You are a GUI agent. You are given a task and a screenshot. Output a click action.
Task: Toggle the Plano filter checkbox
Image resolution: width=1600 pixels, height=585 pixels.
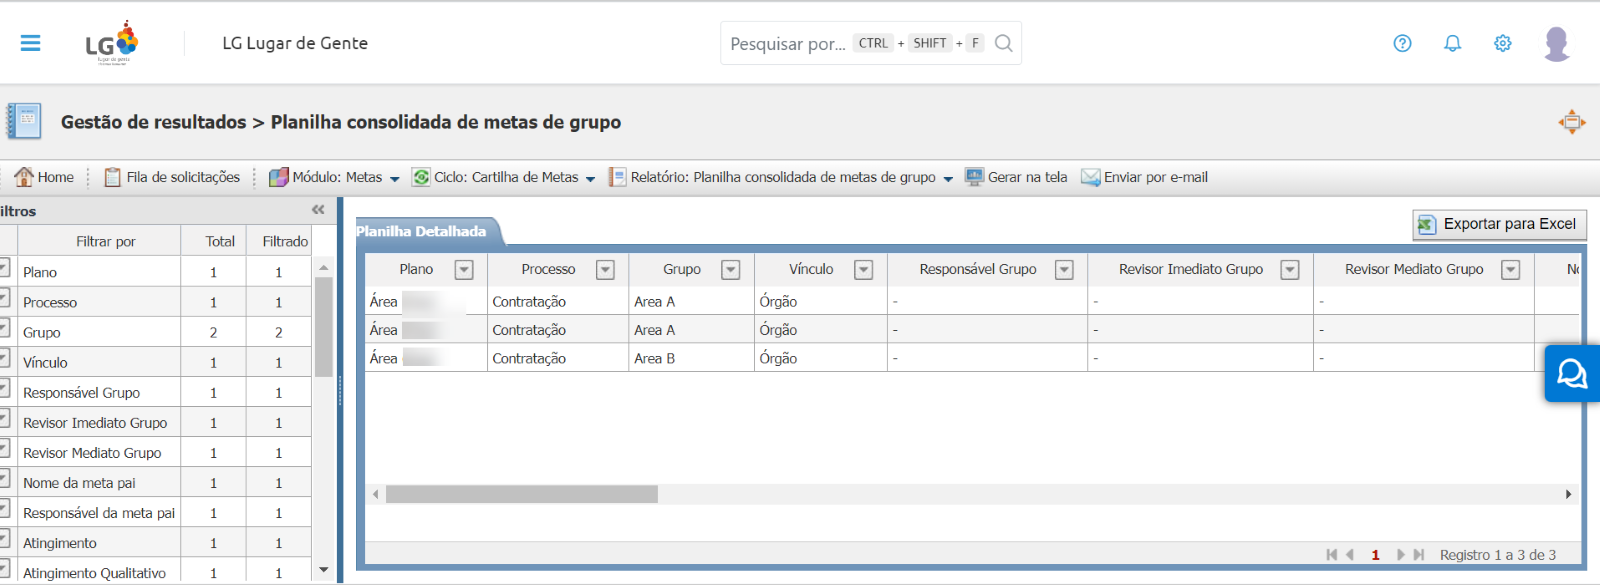(4, 267)
